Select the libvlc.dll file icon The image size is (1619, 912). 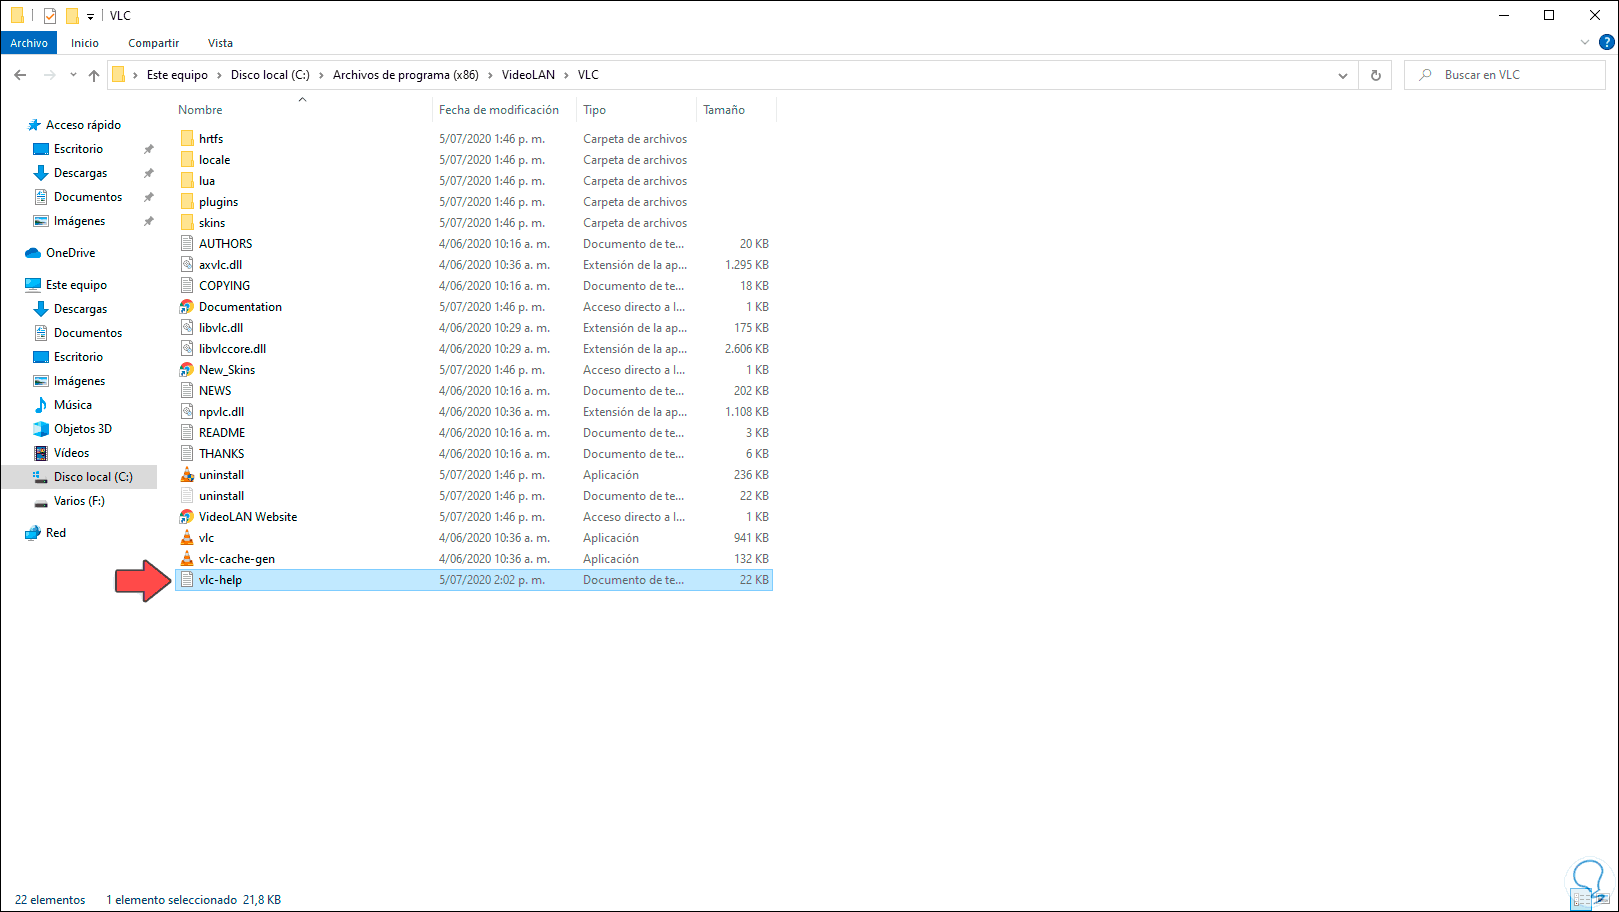click(x=187, y=328)
